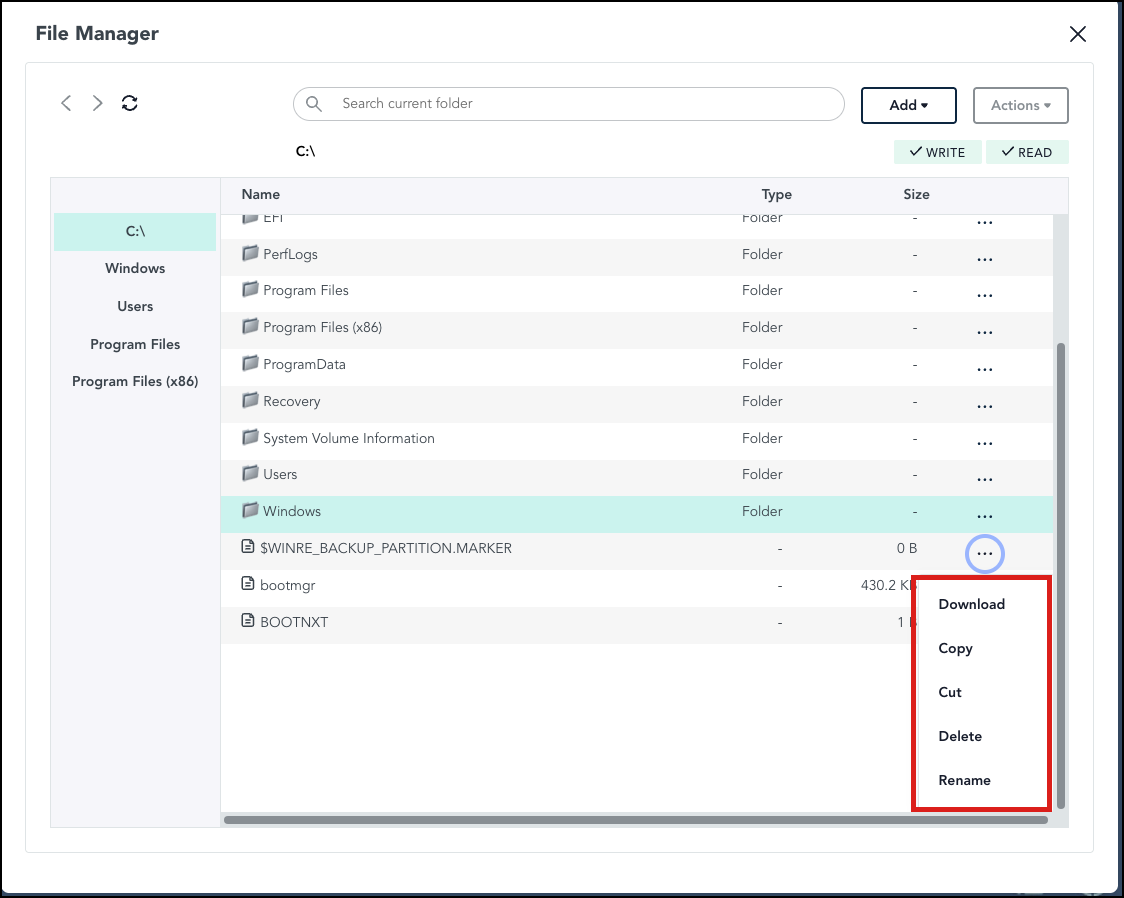Viewport: 1124px width, 898px height.
Task: Toggle the READ permission badge
Action: (1027, 152)
